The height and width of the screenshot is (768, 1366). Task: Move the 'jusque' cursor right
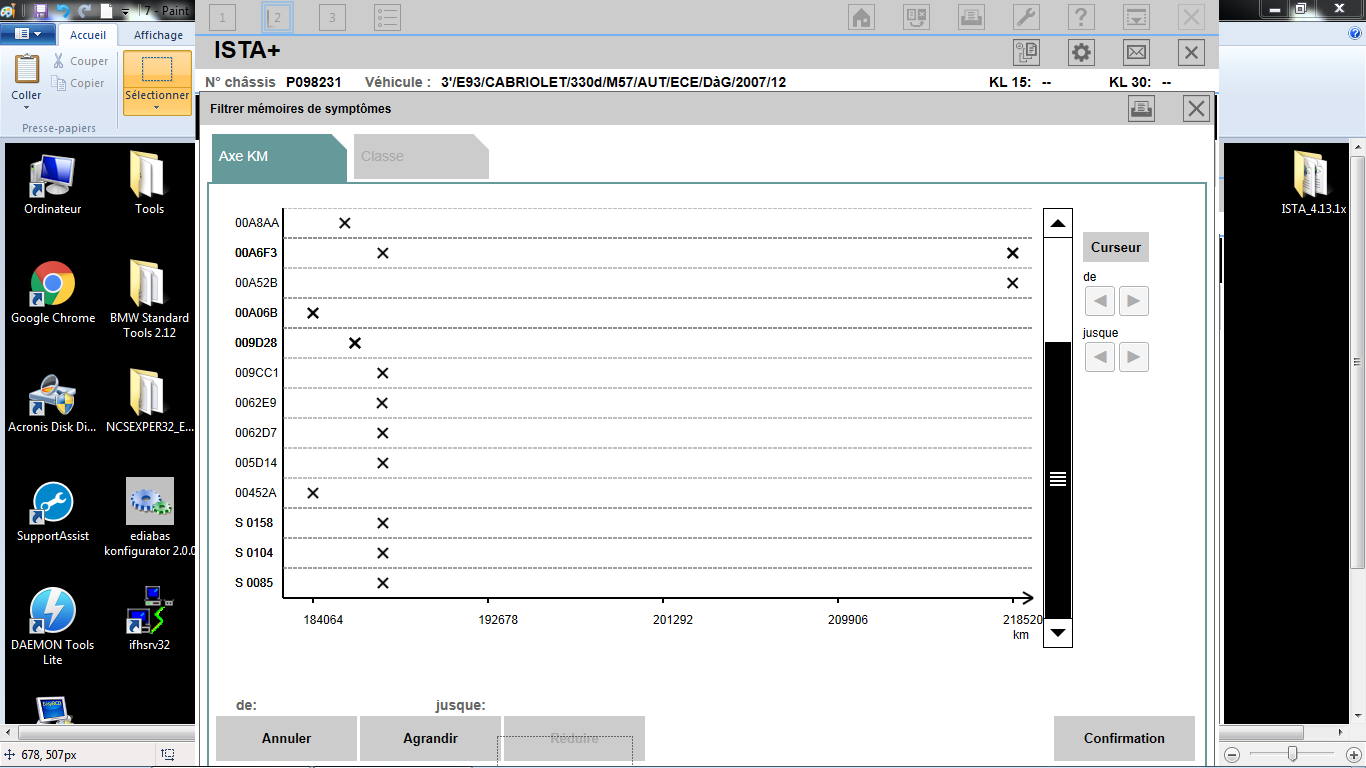[1134, 357]
